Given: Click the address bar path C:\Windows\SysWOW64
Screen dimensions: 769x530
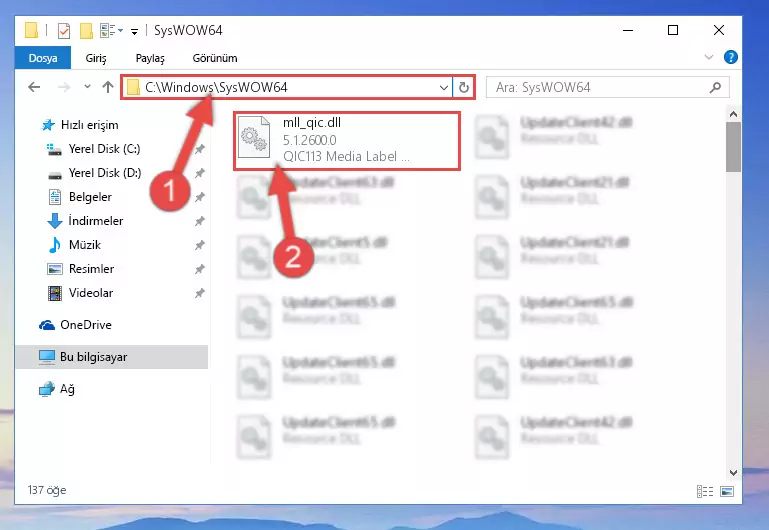Looking at the screenshot, I should point(216,87).
